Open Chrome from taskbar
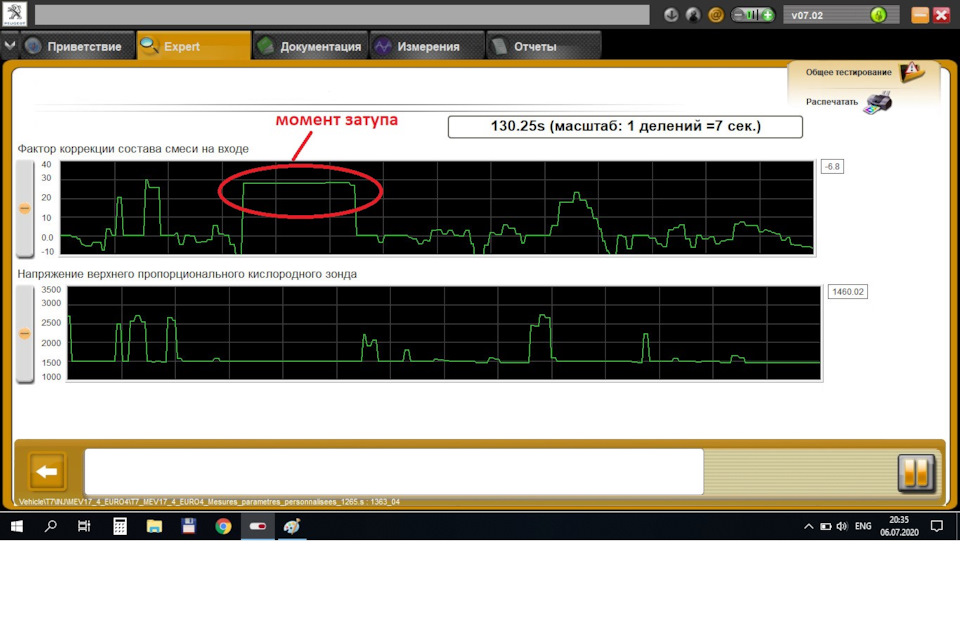The height and width of the screenshot is (636, 960). (x=223, y=526)
